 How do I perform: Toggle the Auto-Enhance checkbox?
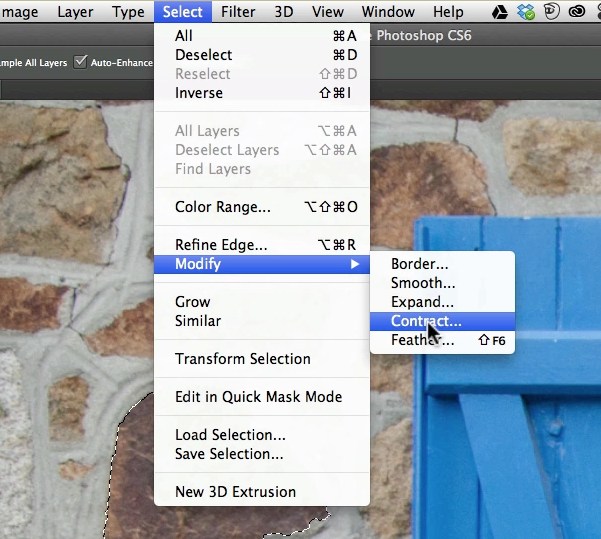tap(81, 62)
